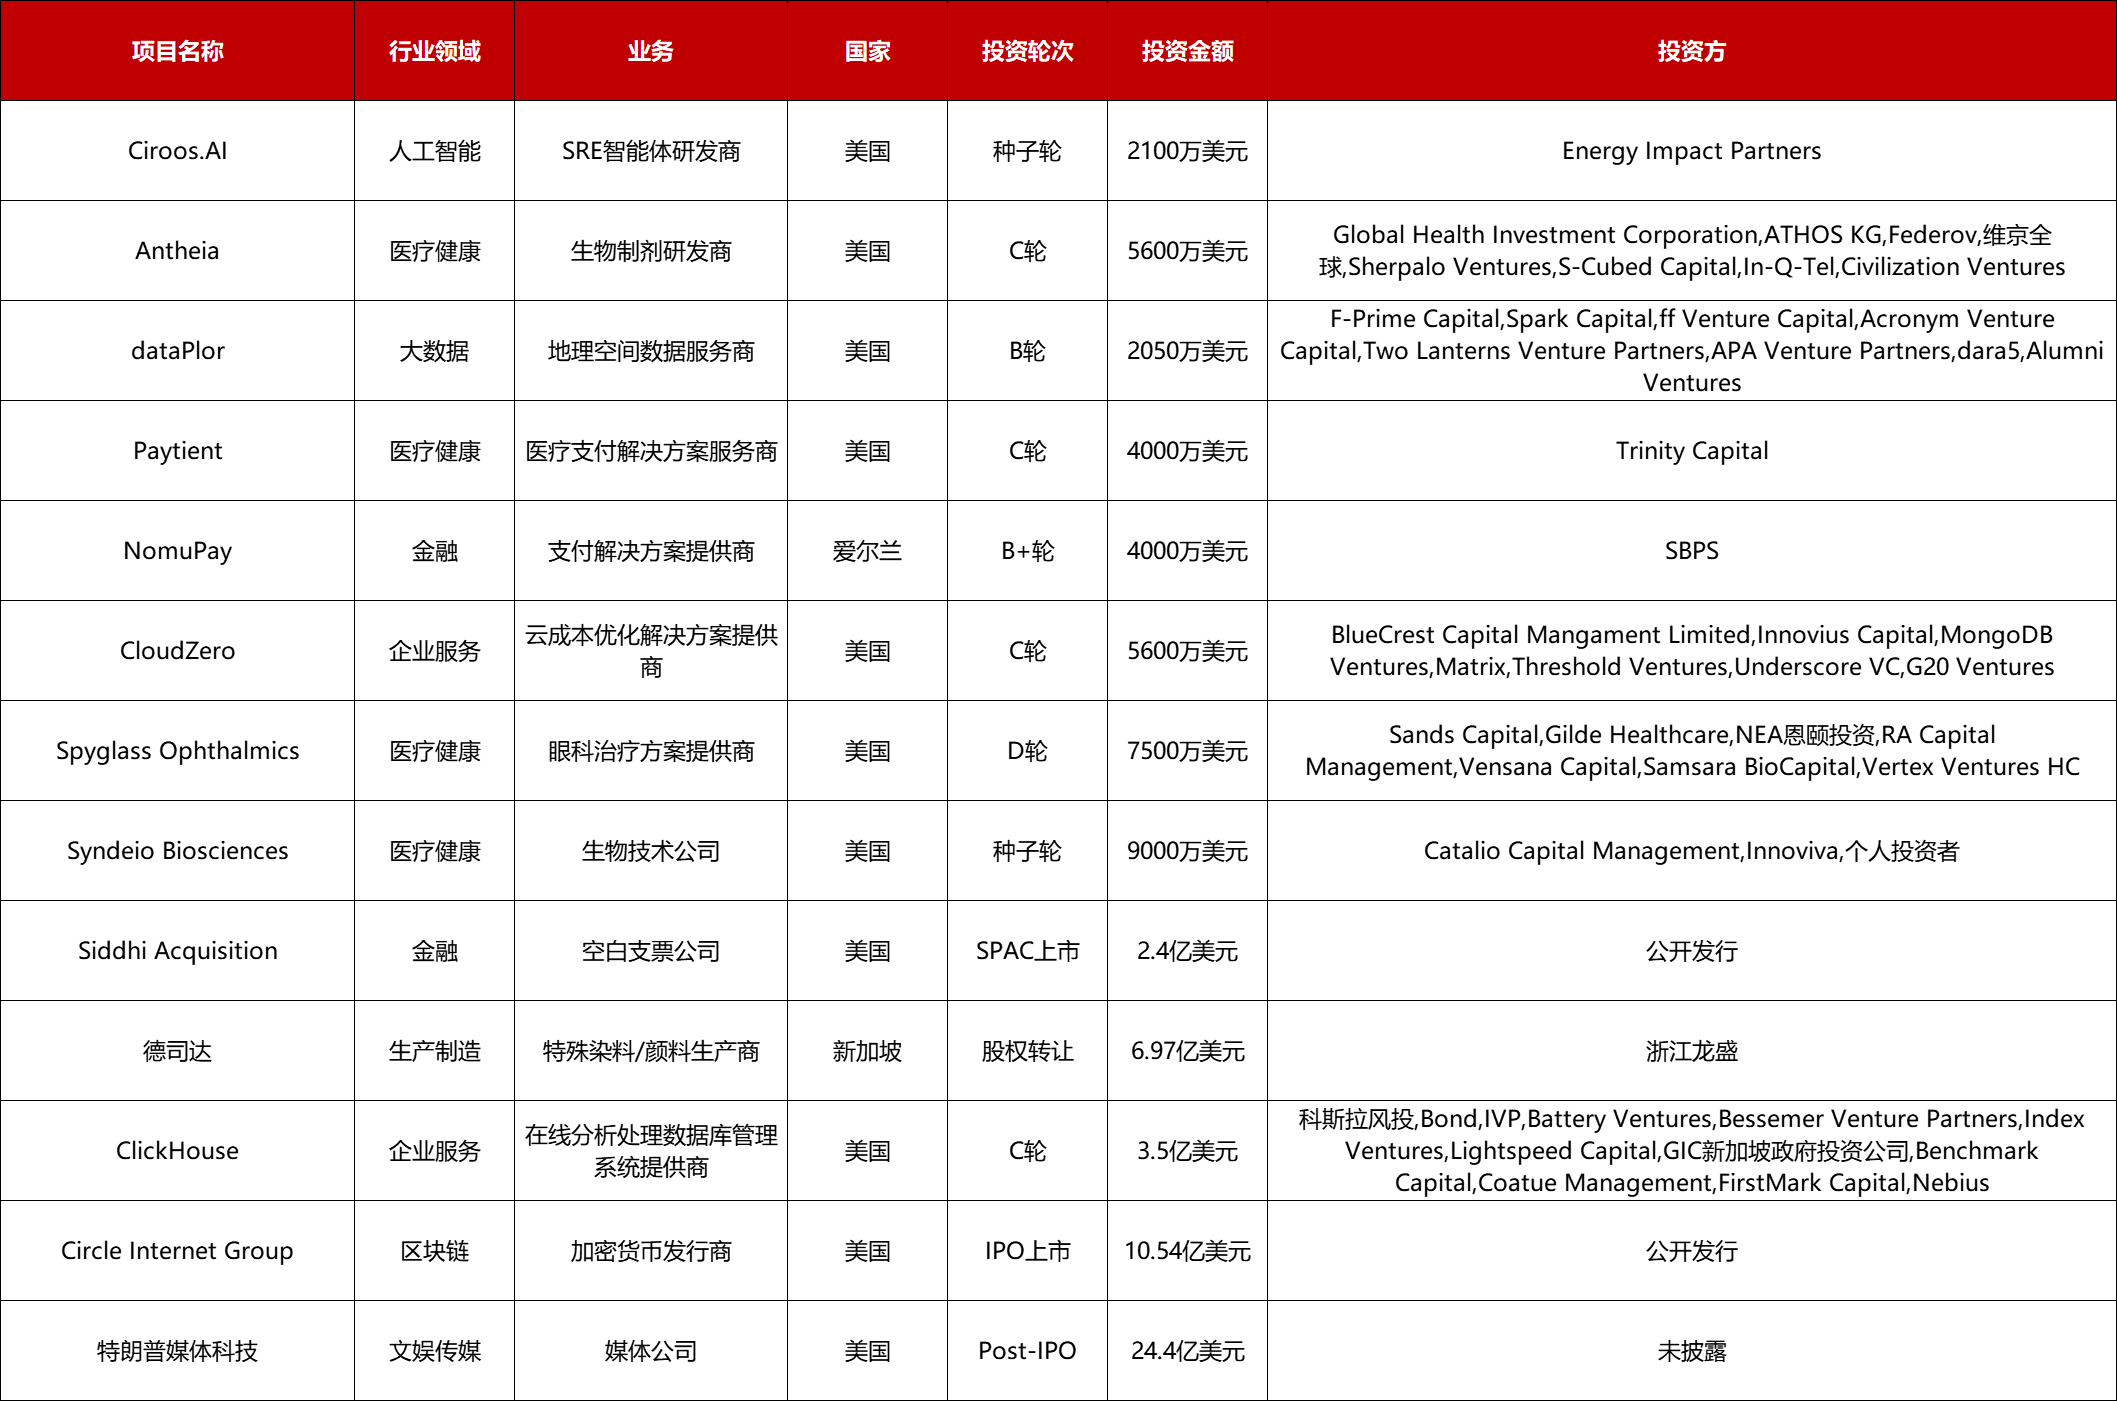Click the 空白支票公司 business cell

tap(651, 951)
